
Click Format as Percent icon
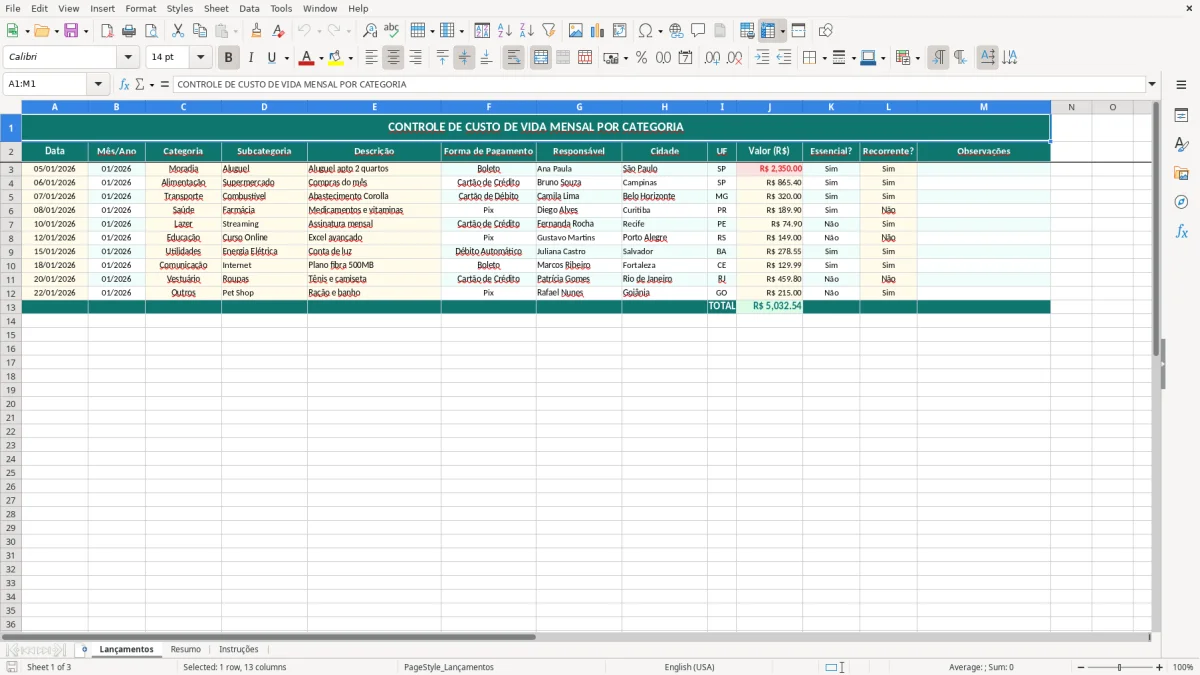click(641, 58)
